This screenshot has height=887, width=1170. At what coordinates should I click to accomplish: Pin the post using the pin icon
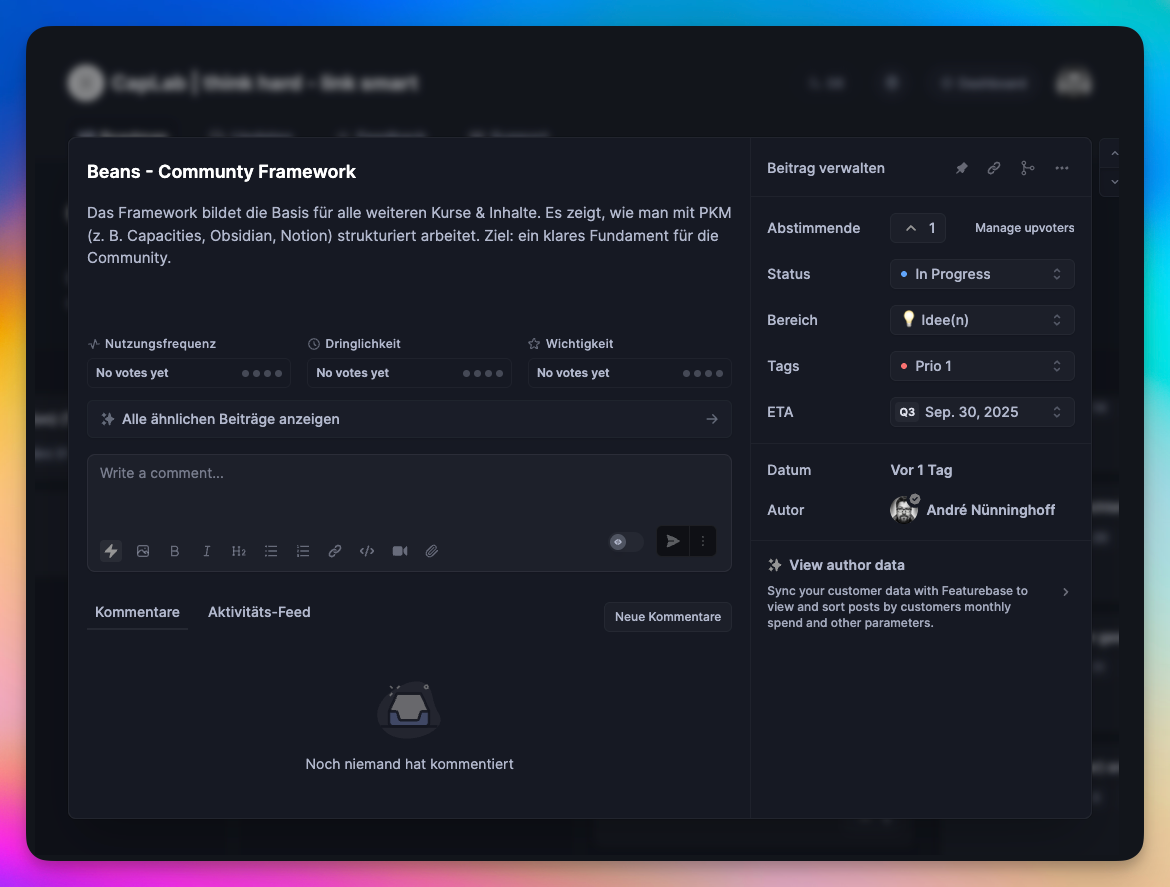pos(961,169)
